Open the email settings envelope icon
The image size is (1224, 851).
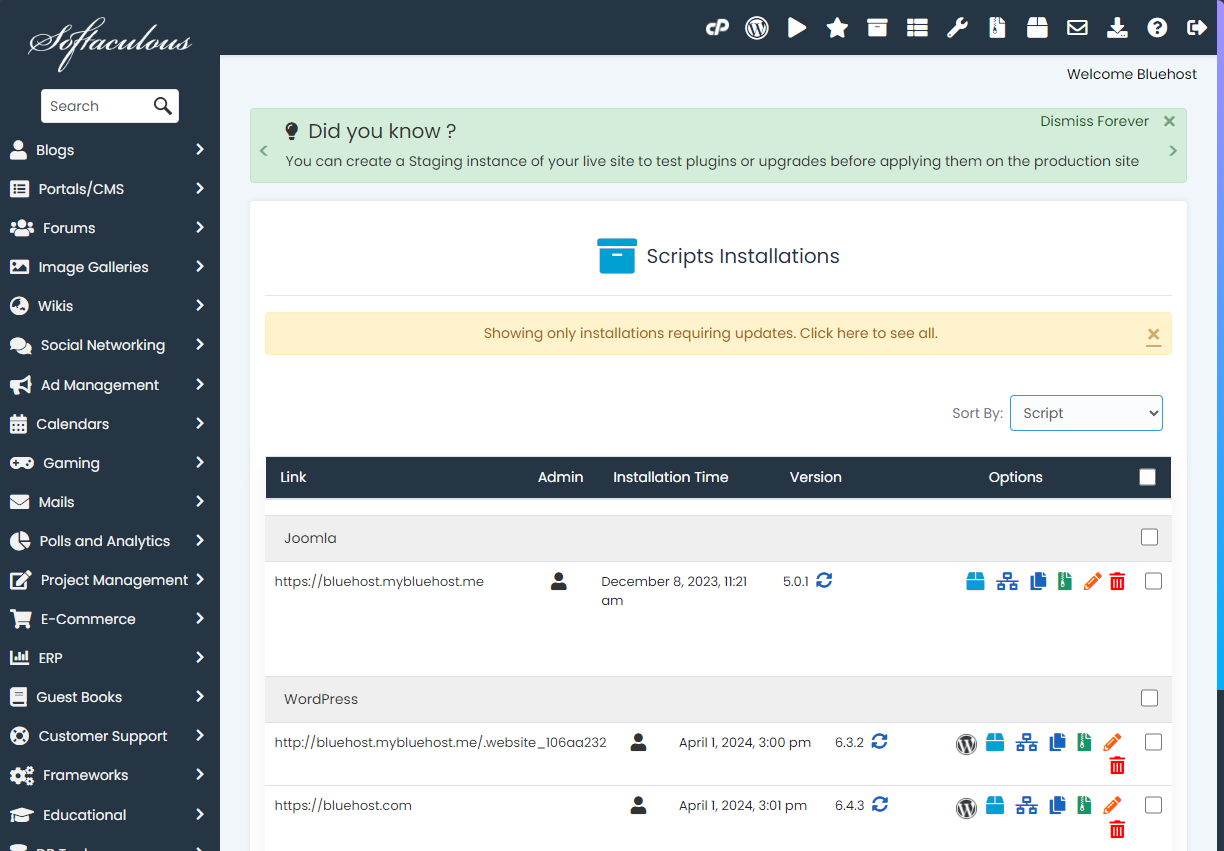point(1077,28)
